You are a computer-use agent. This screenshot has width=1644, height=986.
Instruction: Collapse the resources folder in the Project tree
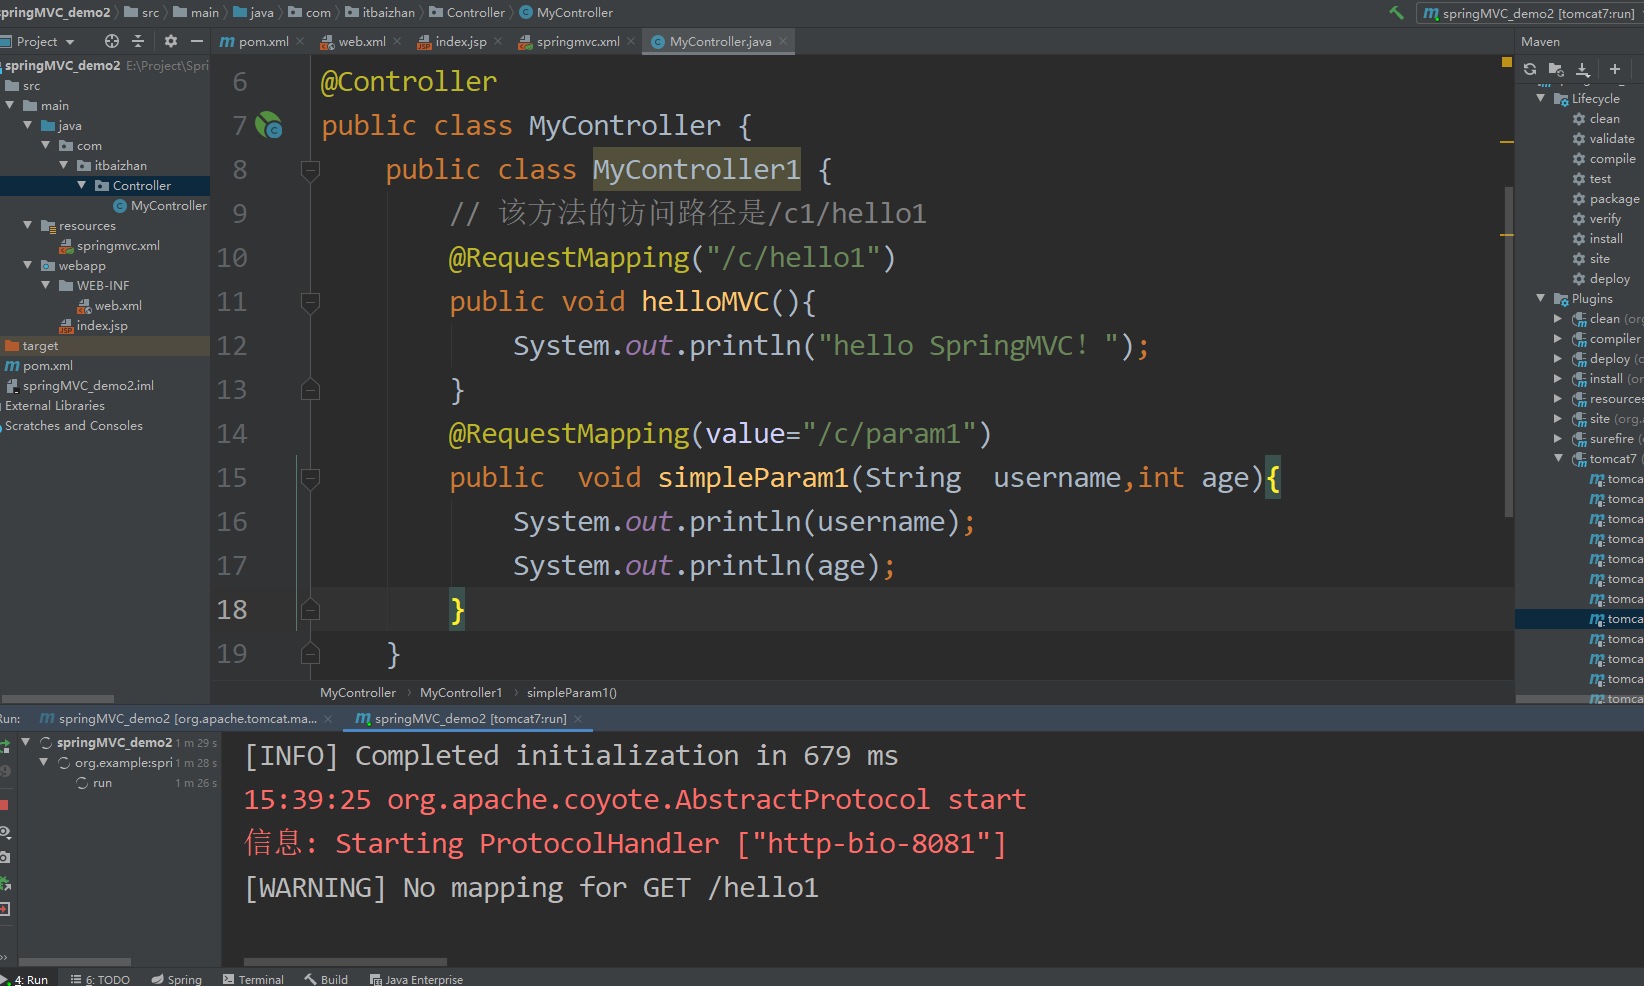tap(28, 225)
